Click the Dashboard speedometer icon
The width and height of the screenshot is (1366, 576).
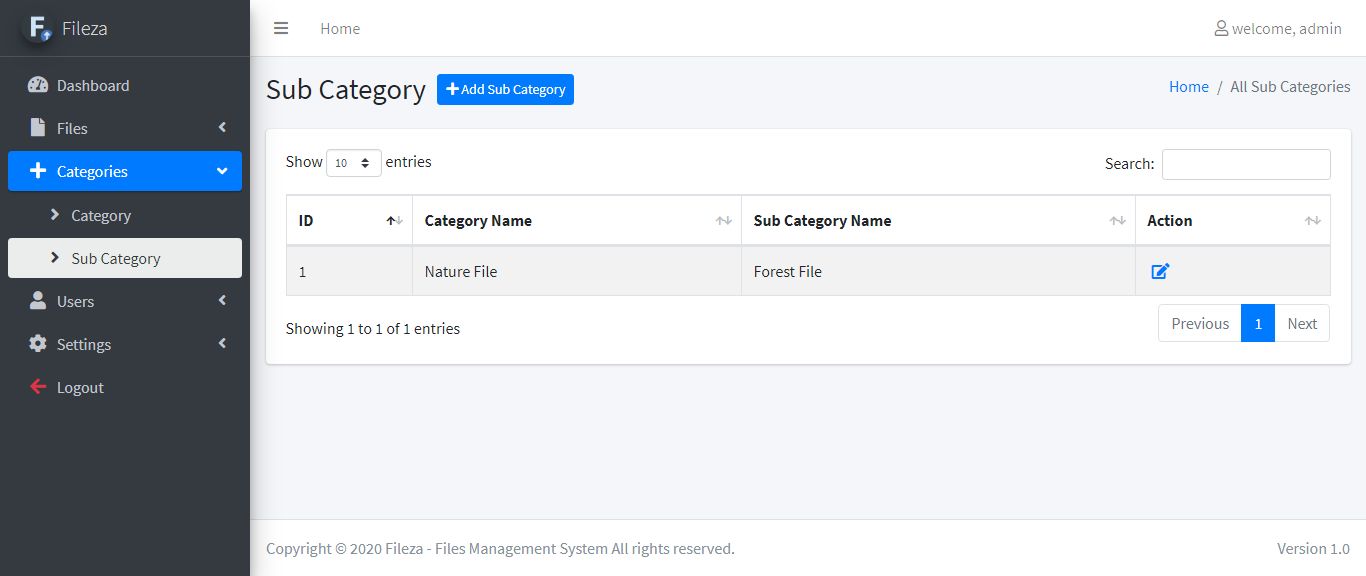click(38, 85)
